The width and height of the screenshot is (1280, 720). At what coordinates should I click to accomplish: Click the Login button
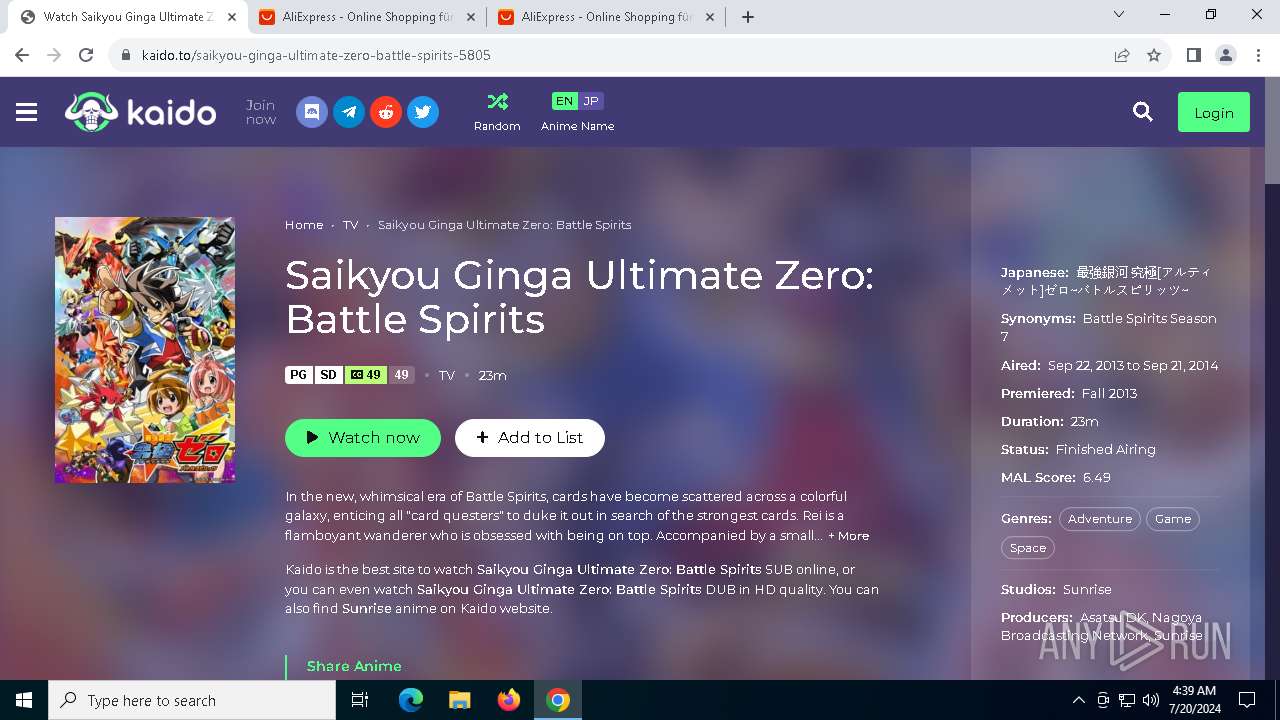[1214, 113]
